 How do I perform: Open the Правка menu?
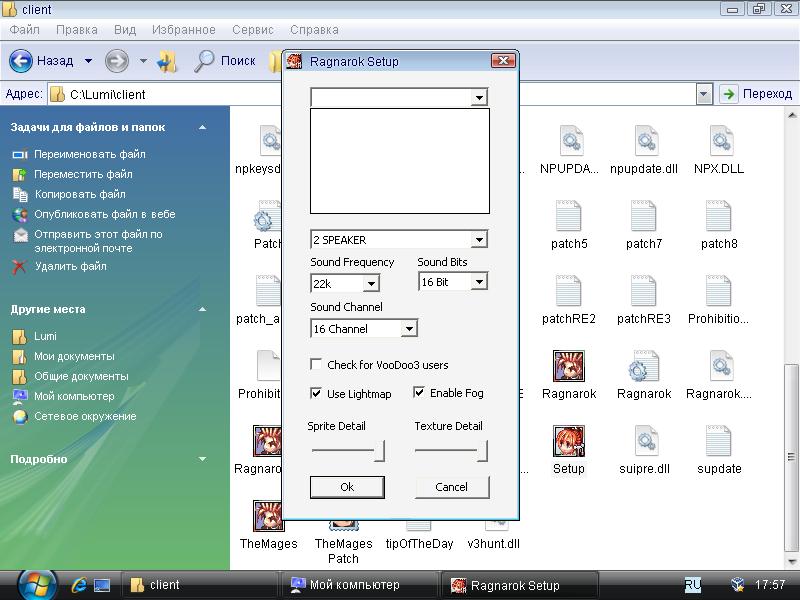coord(77,30)
